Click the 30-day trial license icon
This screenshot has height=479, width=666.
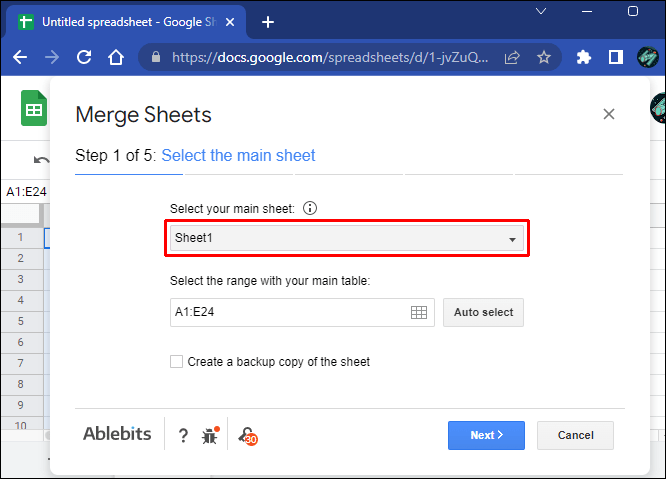[247, 435]
